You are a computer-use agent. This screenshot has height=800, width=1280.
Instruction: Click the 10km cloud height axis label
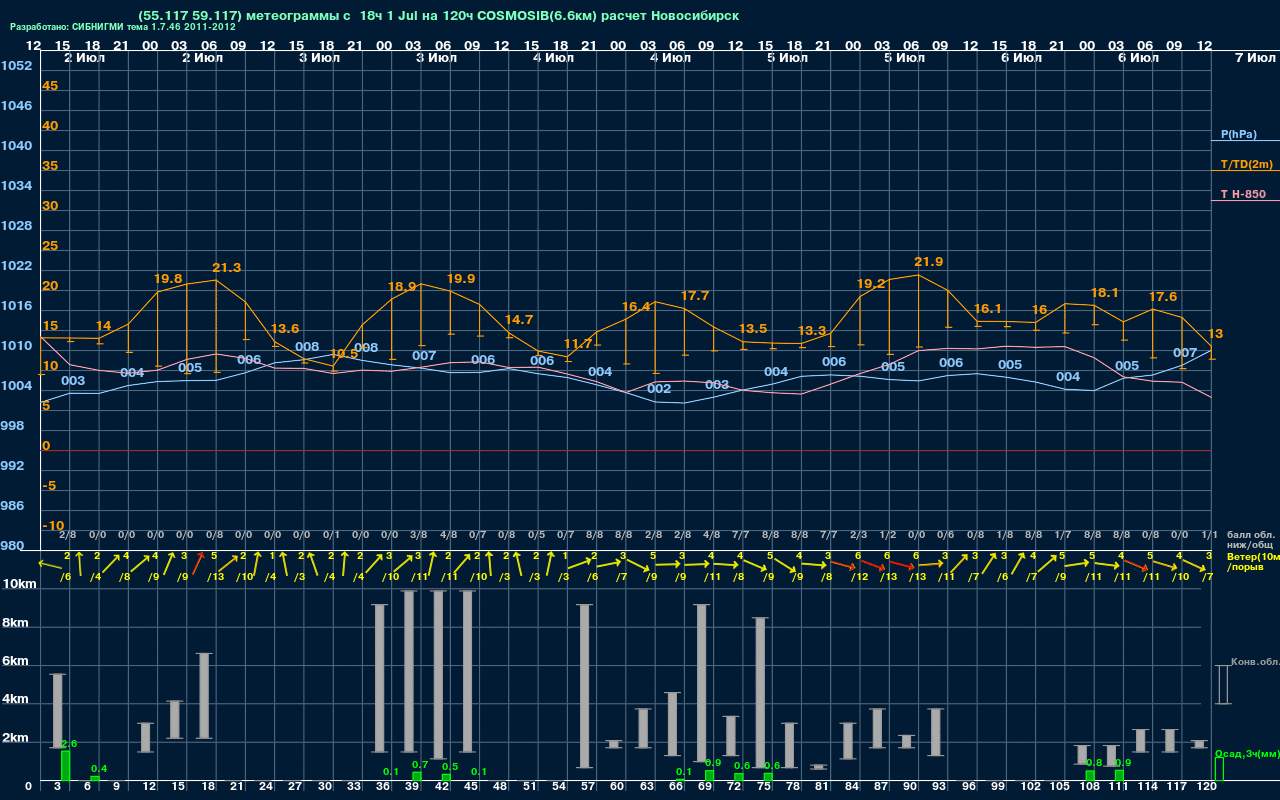pos(17,584)
